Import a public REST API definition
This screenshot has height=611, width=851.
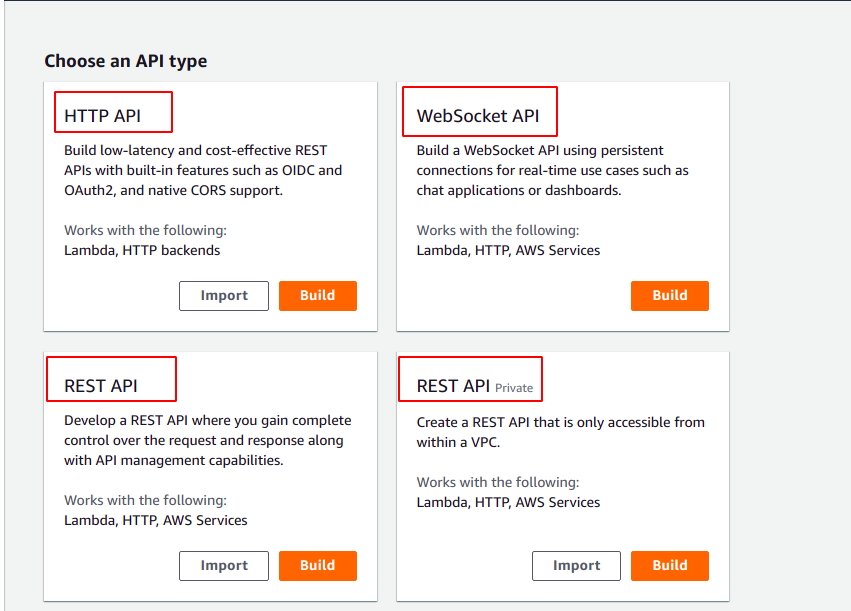tap(224, 565)
